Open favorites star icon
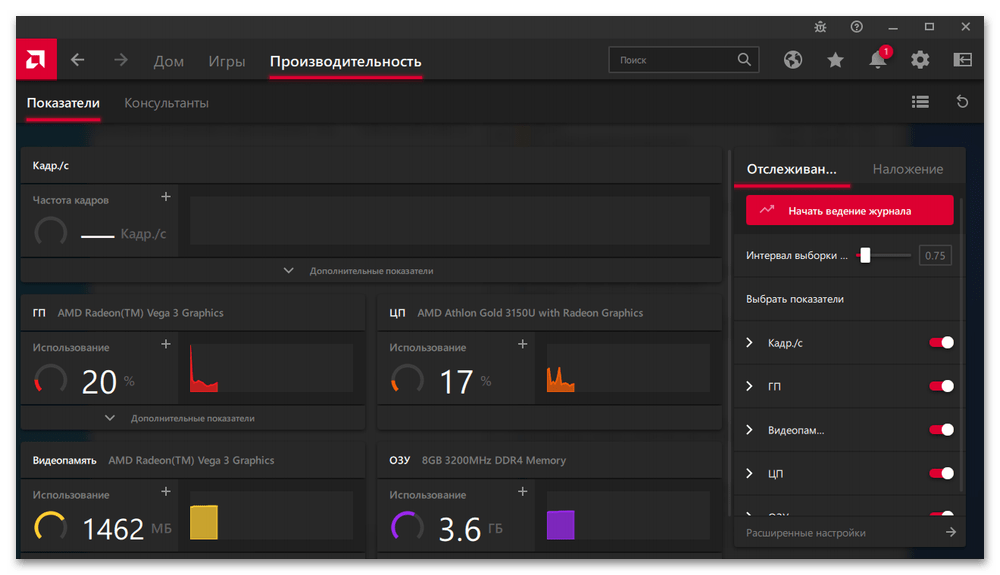Viewport: 1000px width, 575px height. click(835, 60)
